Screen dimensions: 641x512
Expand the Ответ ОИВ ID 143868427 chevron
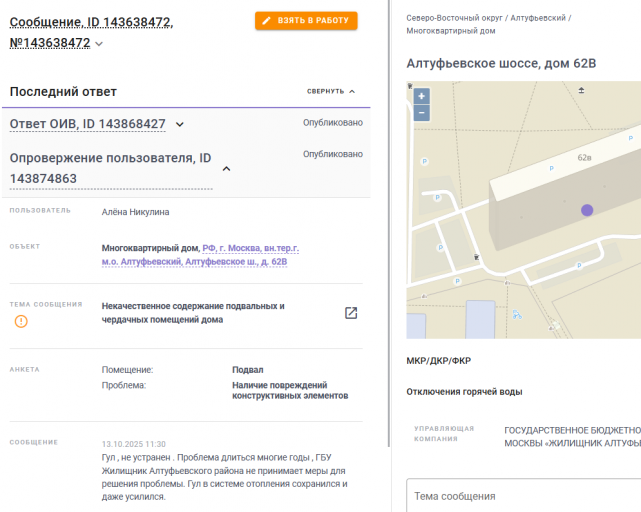click(180, 124)
